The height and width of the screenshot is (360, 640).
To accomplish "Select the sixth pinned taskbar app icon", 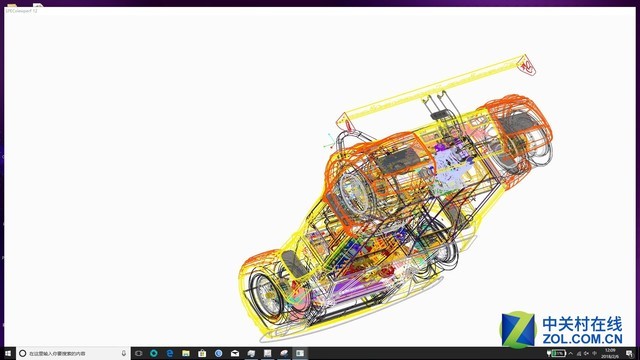I will (251, 353).
